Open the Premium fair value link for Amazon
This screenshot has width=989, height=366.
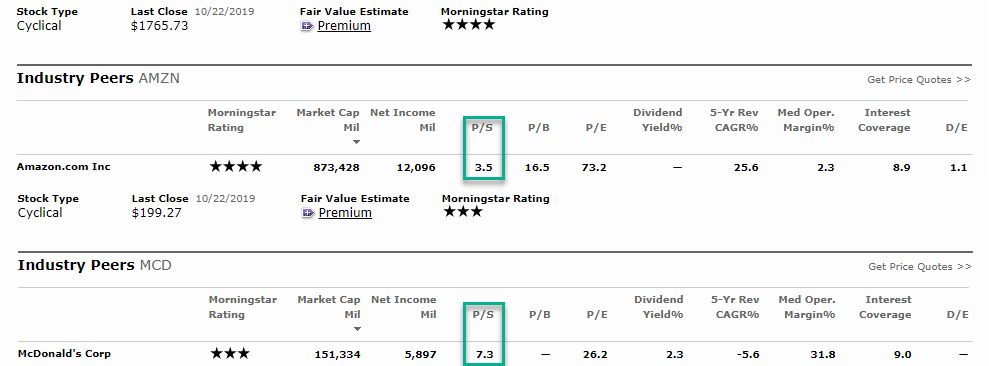click(344, 26)
